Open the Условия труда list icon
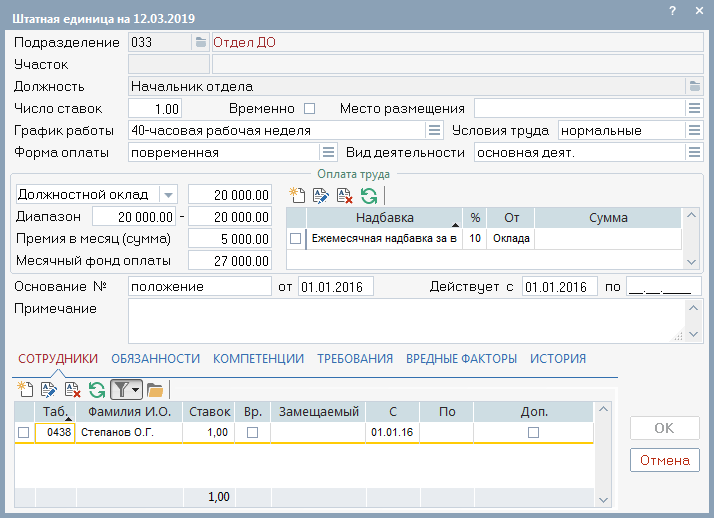The image size is (714, 518). (694, 131)
